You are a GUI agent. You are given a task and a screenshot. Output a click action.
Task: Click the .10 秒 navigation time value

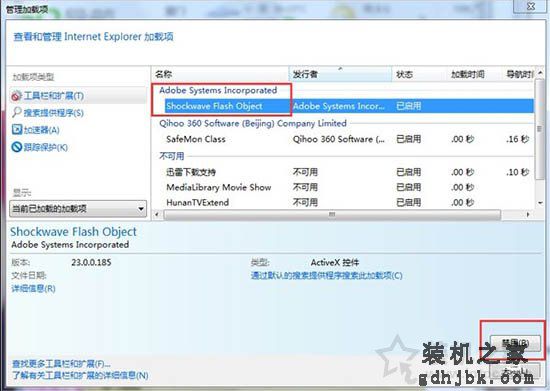click(518, 172)
